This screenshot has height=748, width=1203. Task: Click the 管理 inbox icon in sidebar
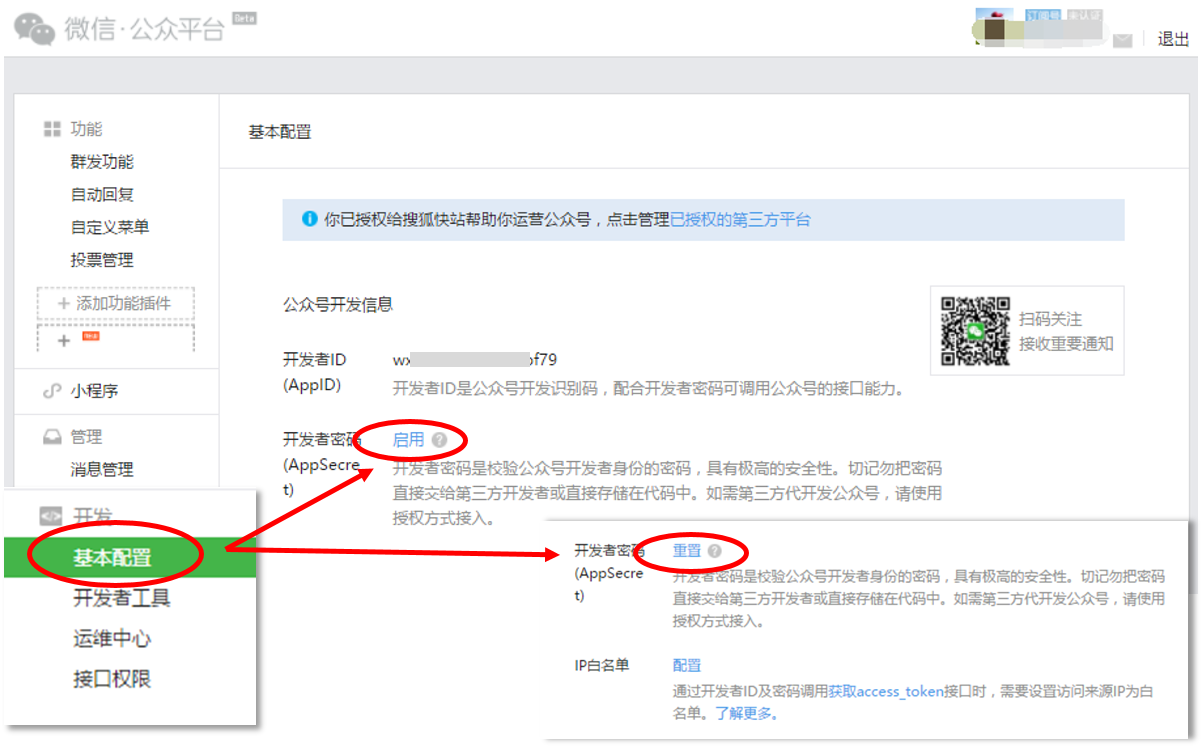[51, 437]
